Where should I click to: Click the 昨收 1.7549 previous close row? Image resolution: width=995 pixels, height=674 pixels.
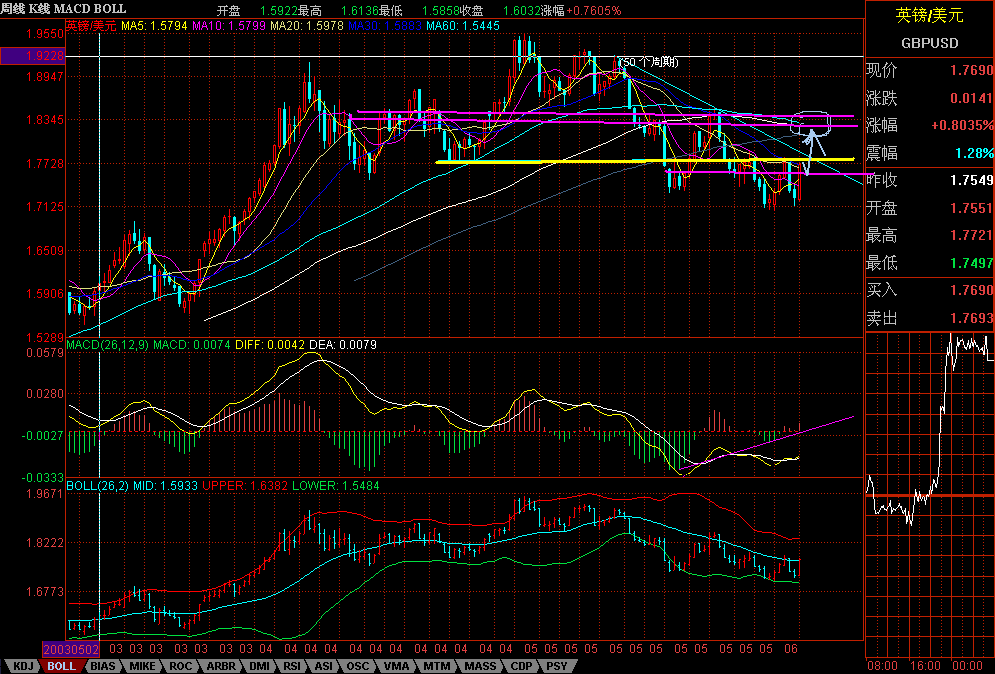[x=930, y=180]
